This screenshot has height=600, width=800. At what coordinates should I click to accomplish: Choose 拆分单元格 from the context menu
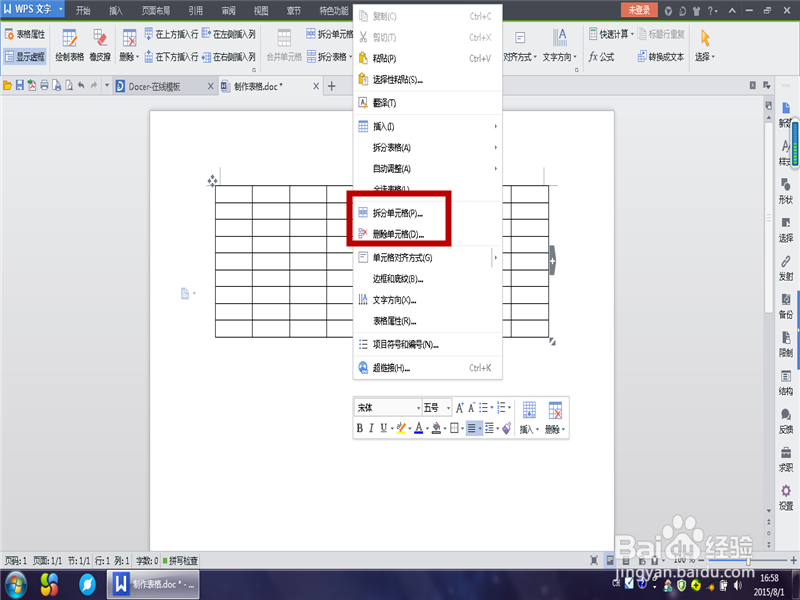click(397, 211)
